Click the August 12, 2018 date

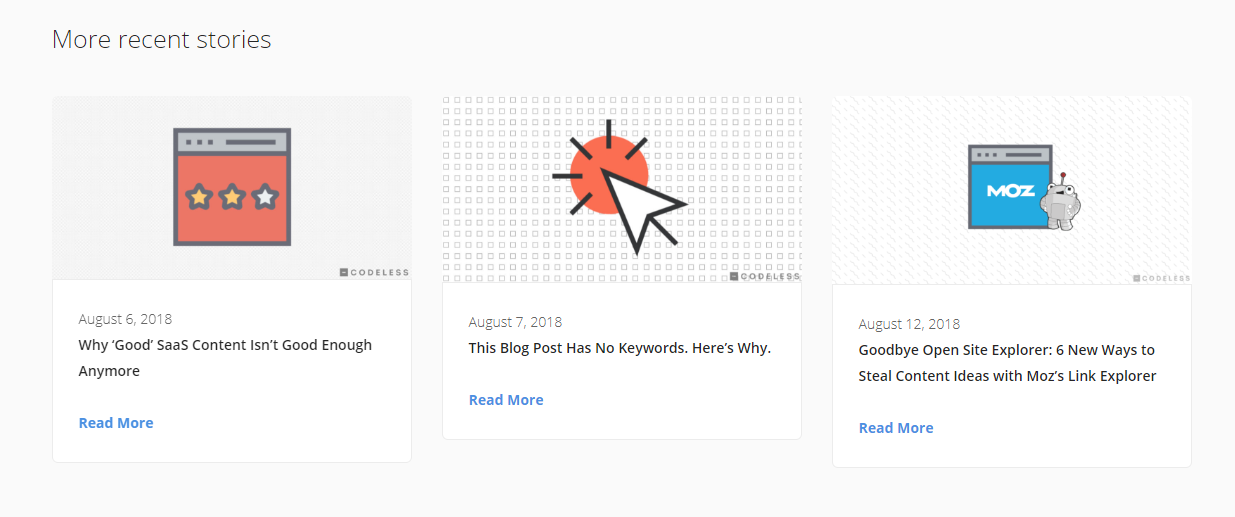click(909, 324)
